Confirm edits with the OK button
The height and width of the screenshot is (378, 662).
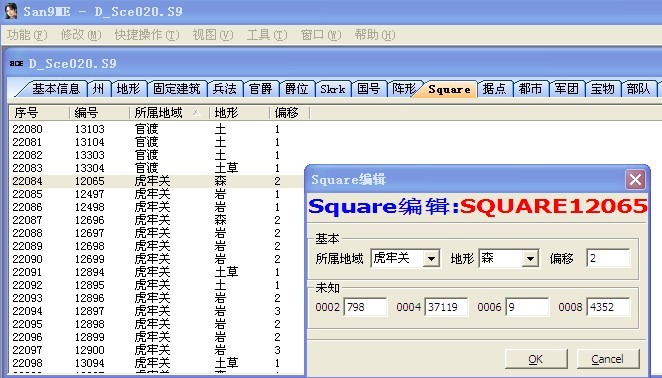536,359
